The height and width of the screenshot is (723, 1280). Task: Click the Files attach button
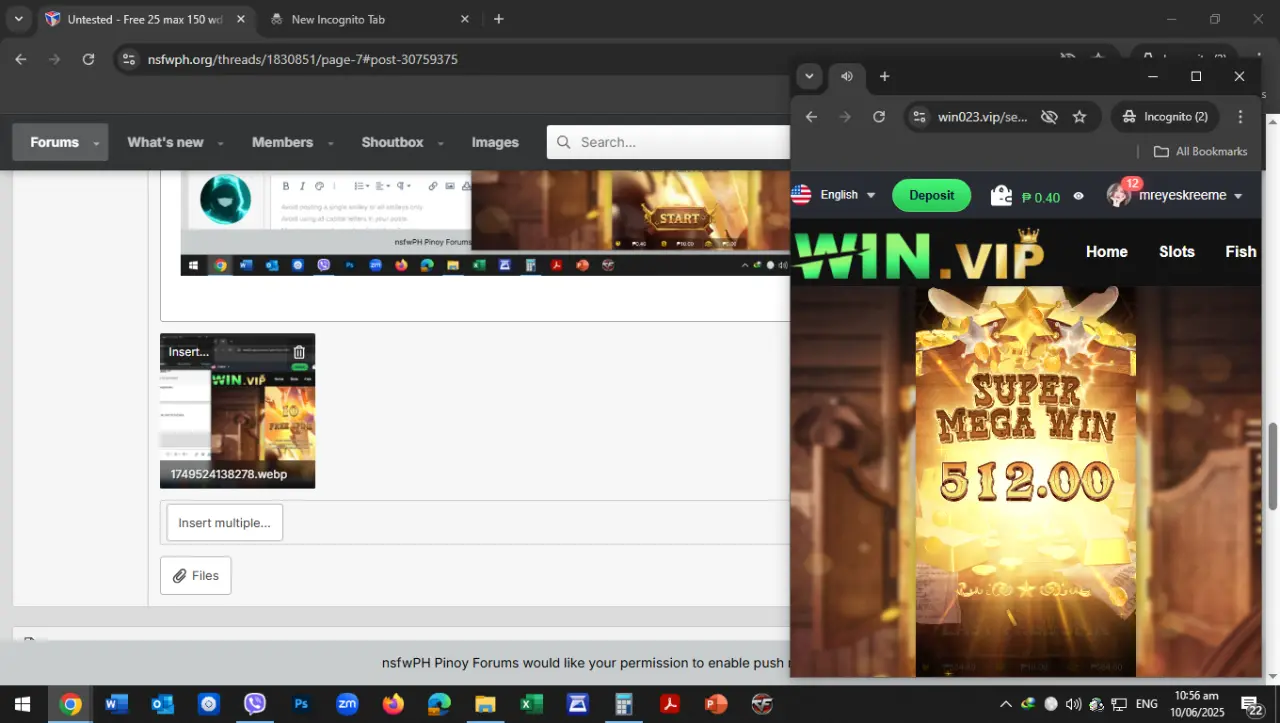coord(195,575)
